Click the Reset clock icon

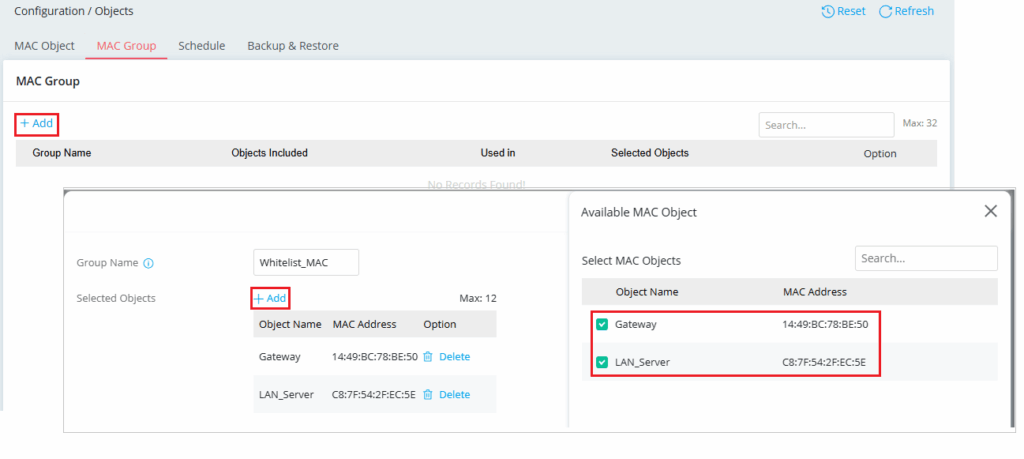pos(827,11)
